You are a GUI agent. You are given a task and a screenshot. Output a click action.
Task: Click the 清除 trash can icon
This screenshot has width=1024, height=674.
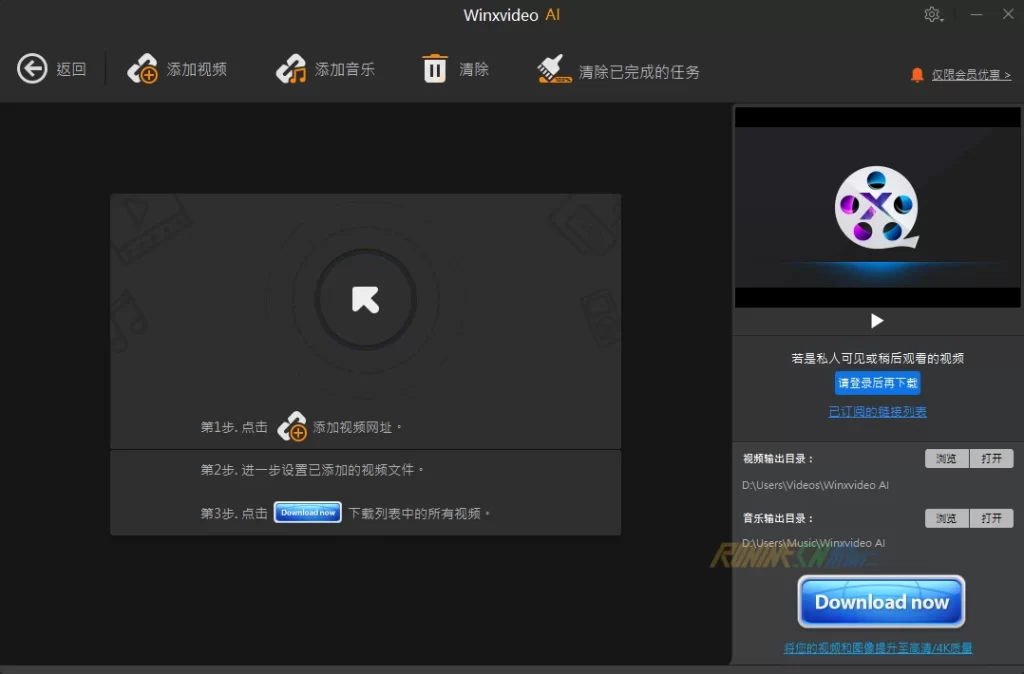[x=435, y=69]
